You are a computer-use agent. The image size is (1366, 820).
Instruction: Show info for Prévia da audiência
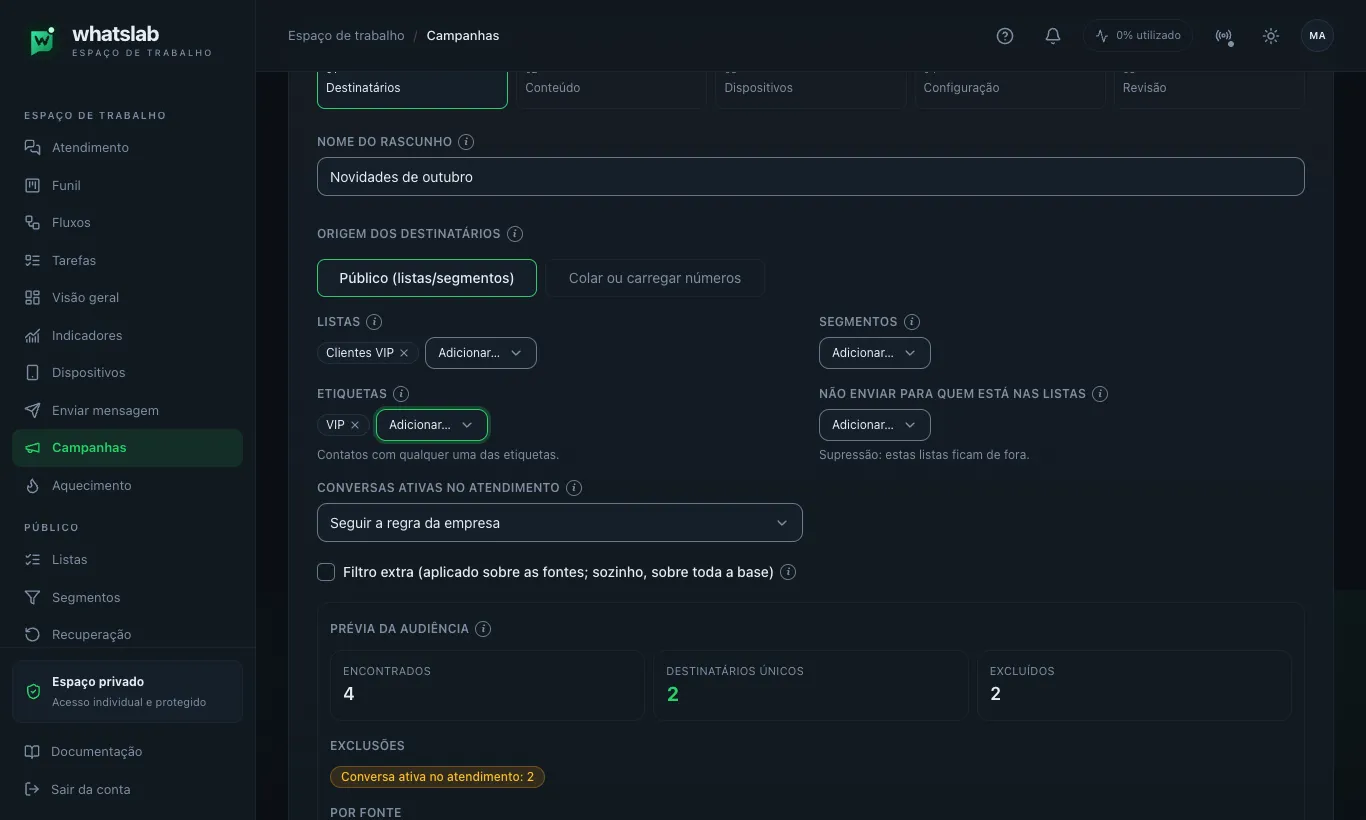pyautogui.click(x=483, y=629)
